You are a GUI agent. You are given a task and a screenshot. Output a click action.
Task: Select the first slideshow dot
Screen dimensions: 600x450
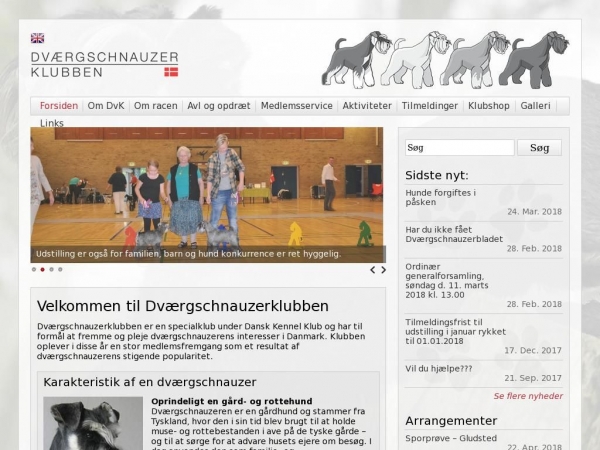coord(34,269)
